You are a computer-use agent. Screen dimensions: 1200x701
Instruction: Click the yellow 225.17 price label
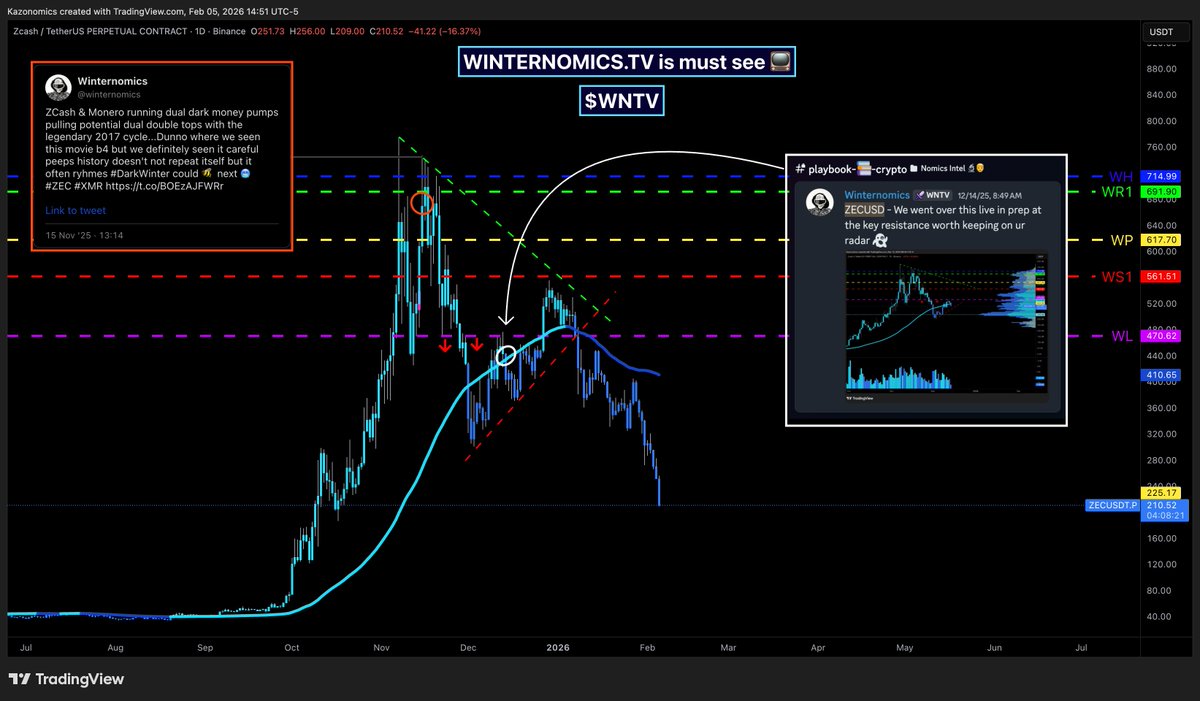click(x=1160, y=492)
